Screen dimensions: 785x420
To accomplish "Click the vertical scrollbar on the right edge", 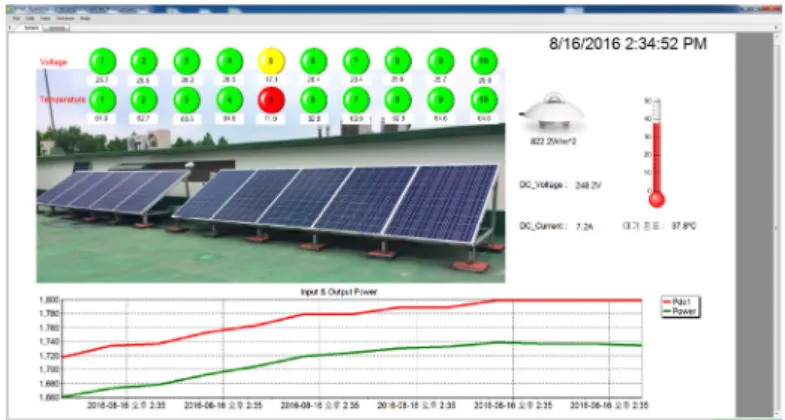I will tap(778, 225).
